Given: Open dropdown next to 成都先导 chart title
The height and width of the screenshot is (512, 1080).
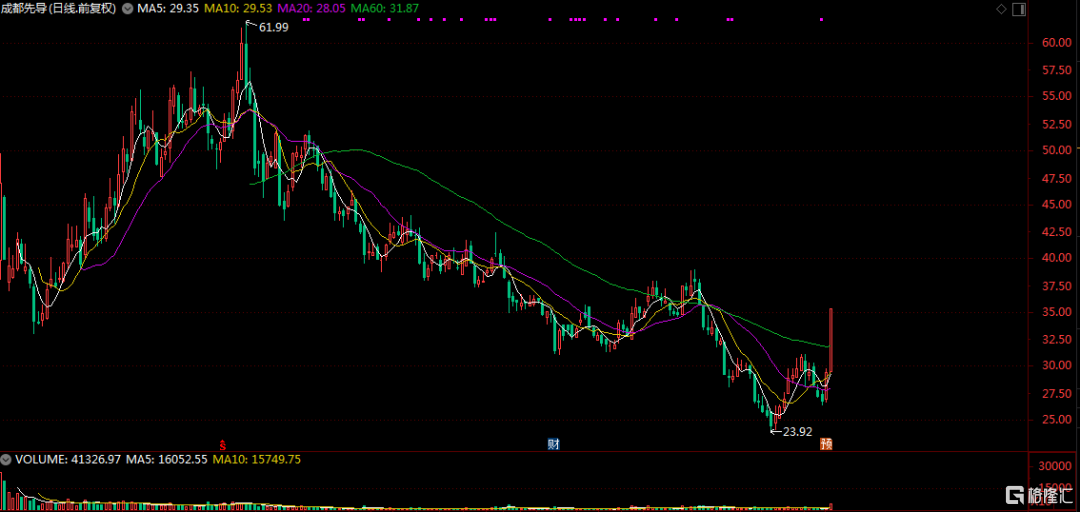Looking at the screenshot, I should coord(126,9).
